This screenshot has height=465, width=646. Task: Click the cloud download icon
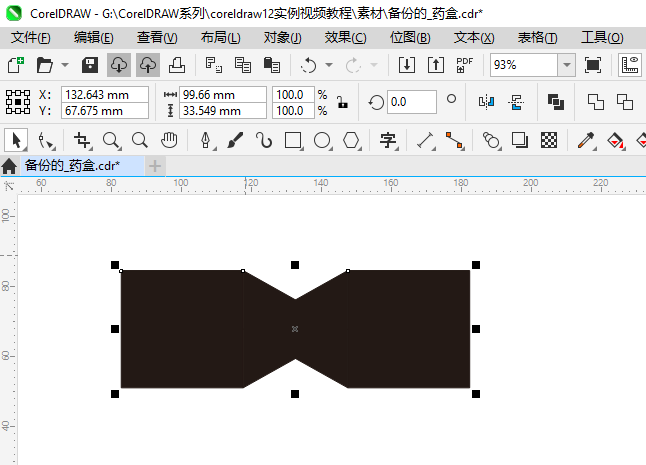pos(119,65)
